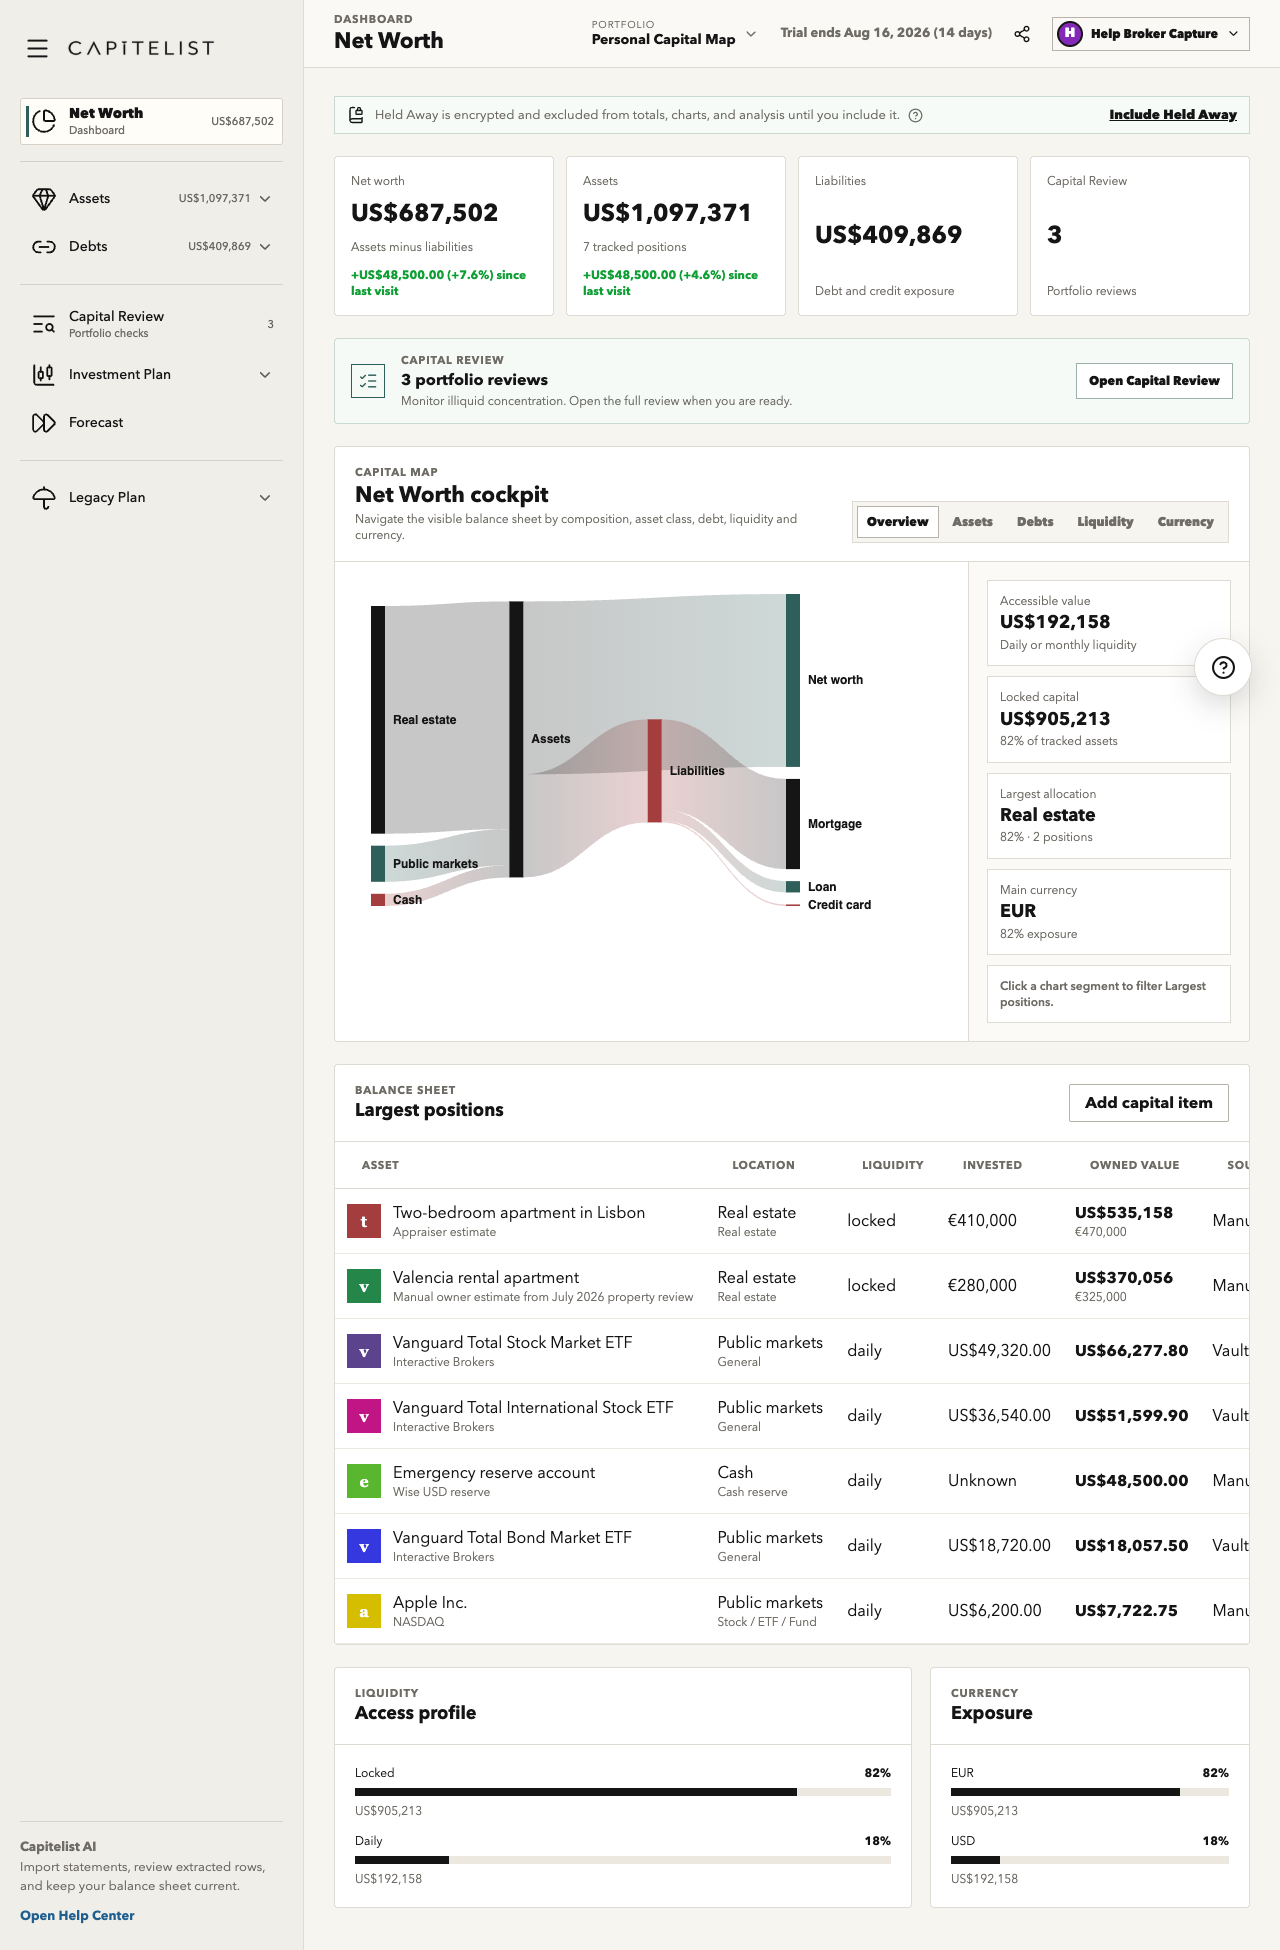Open the Net Worth Dashboard sidebar item
Screen dimensions: 1280x1950
[151, 121]
